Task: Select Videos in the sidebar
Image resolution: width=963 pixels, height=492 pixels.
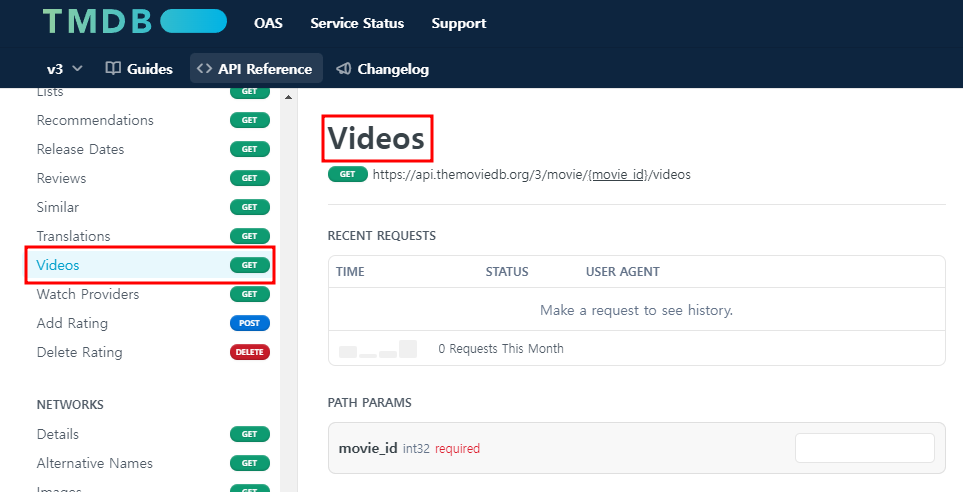Action: coord(150,265)
